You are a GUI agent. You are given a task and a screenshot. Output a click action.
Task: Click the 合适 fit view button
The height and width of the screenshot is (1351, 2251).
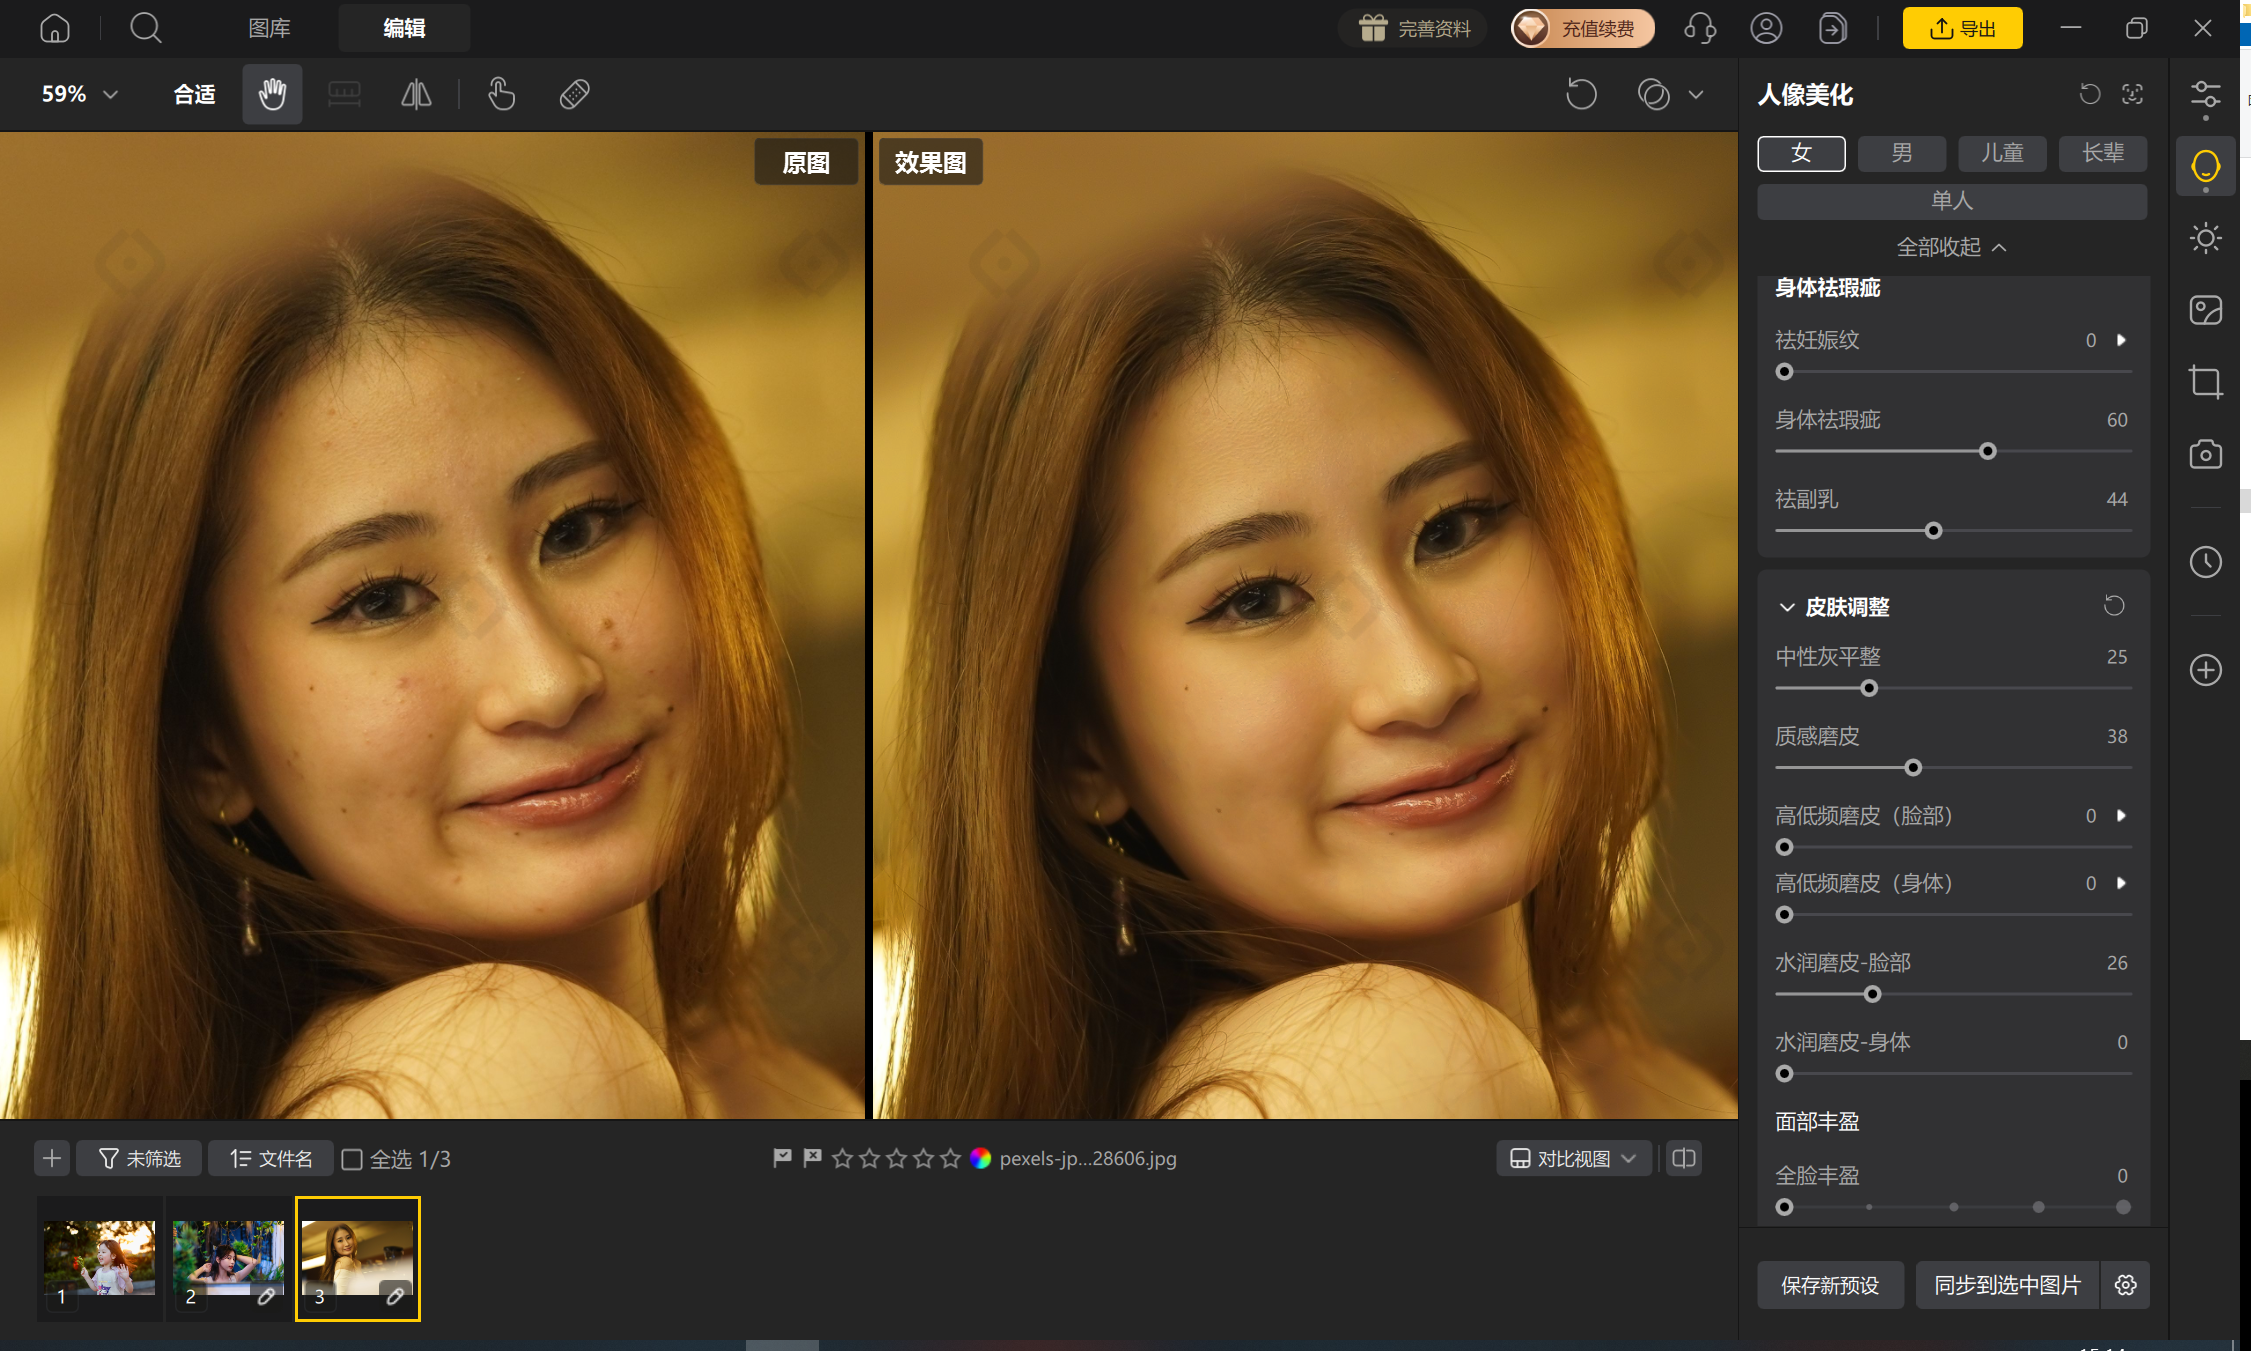point(194,95)
